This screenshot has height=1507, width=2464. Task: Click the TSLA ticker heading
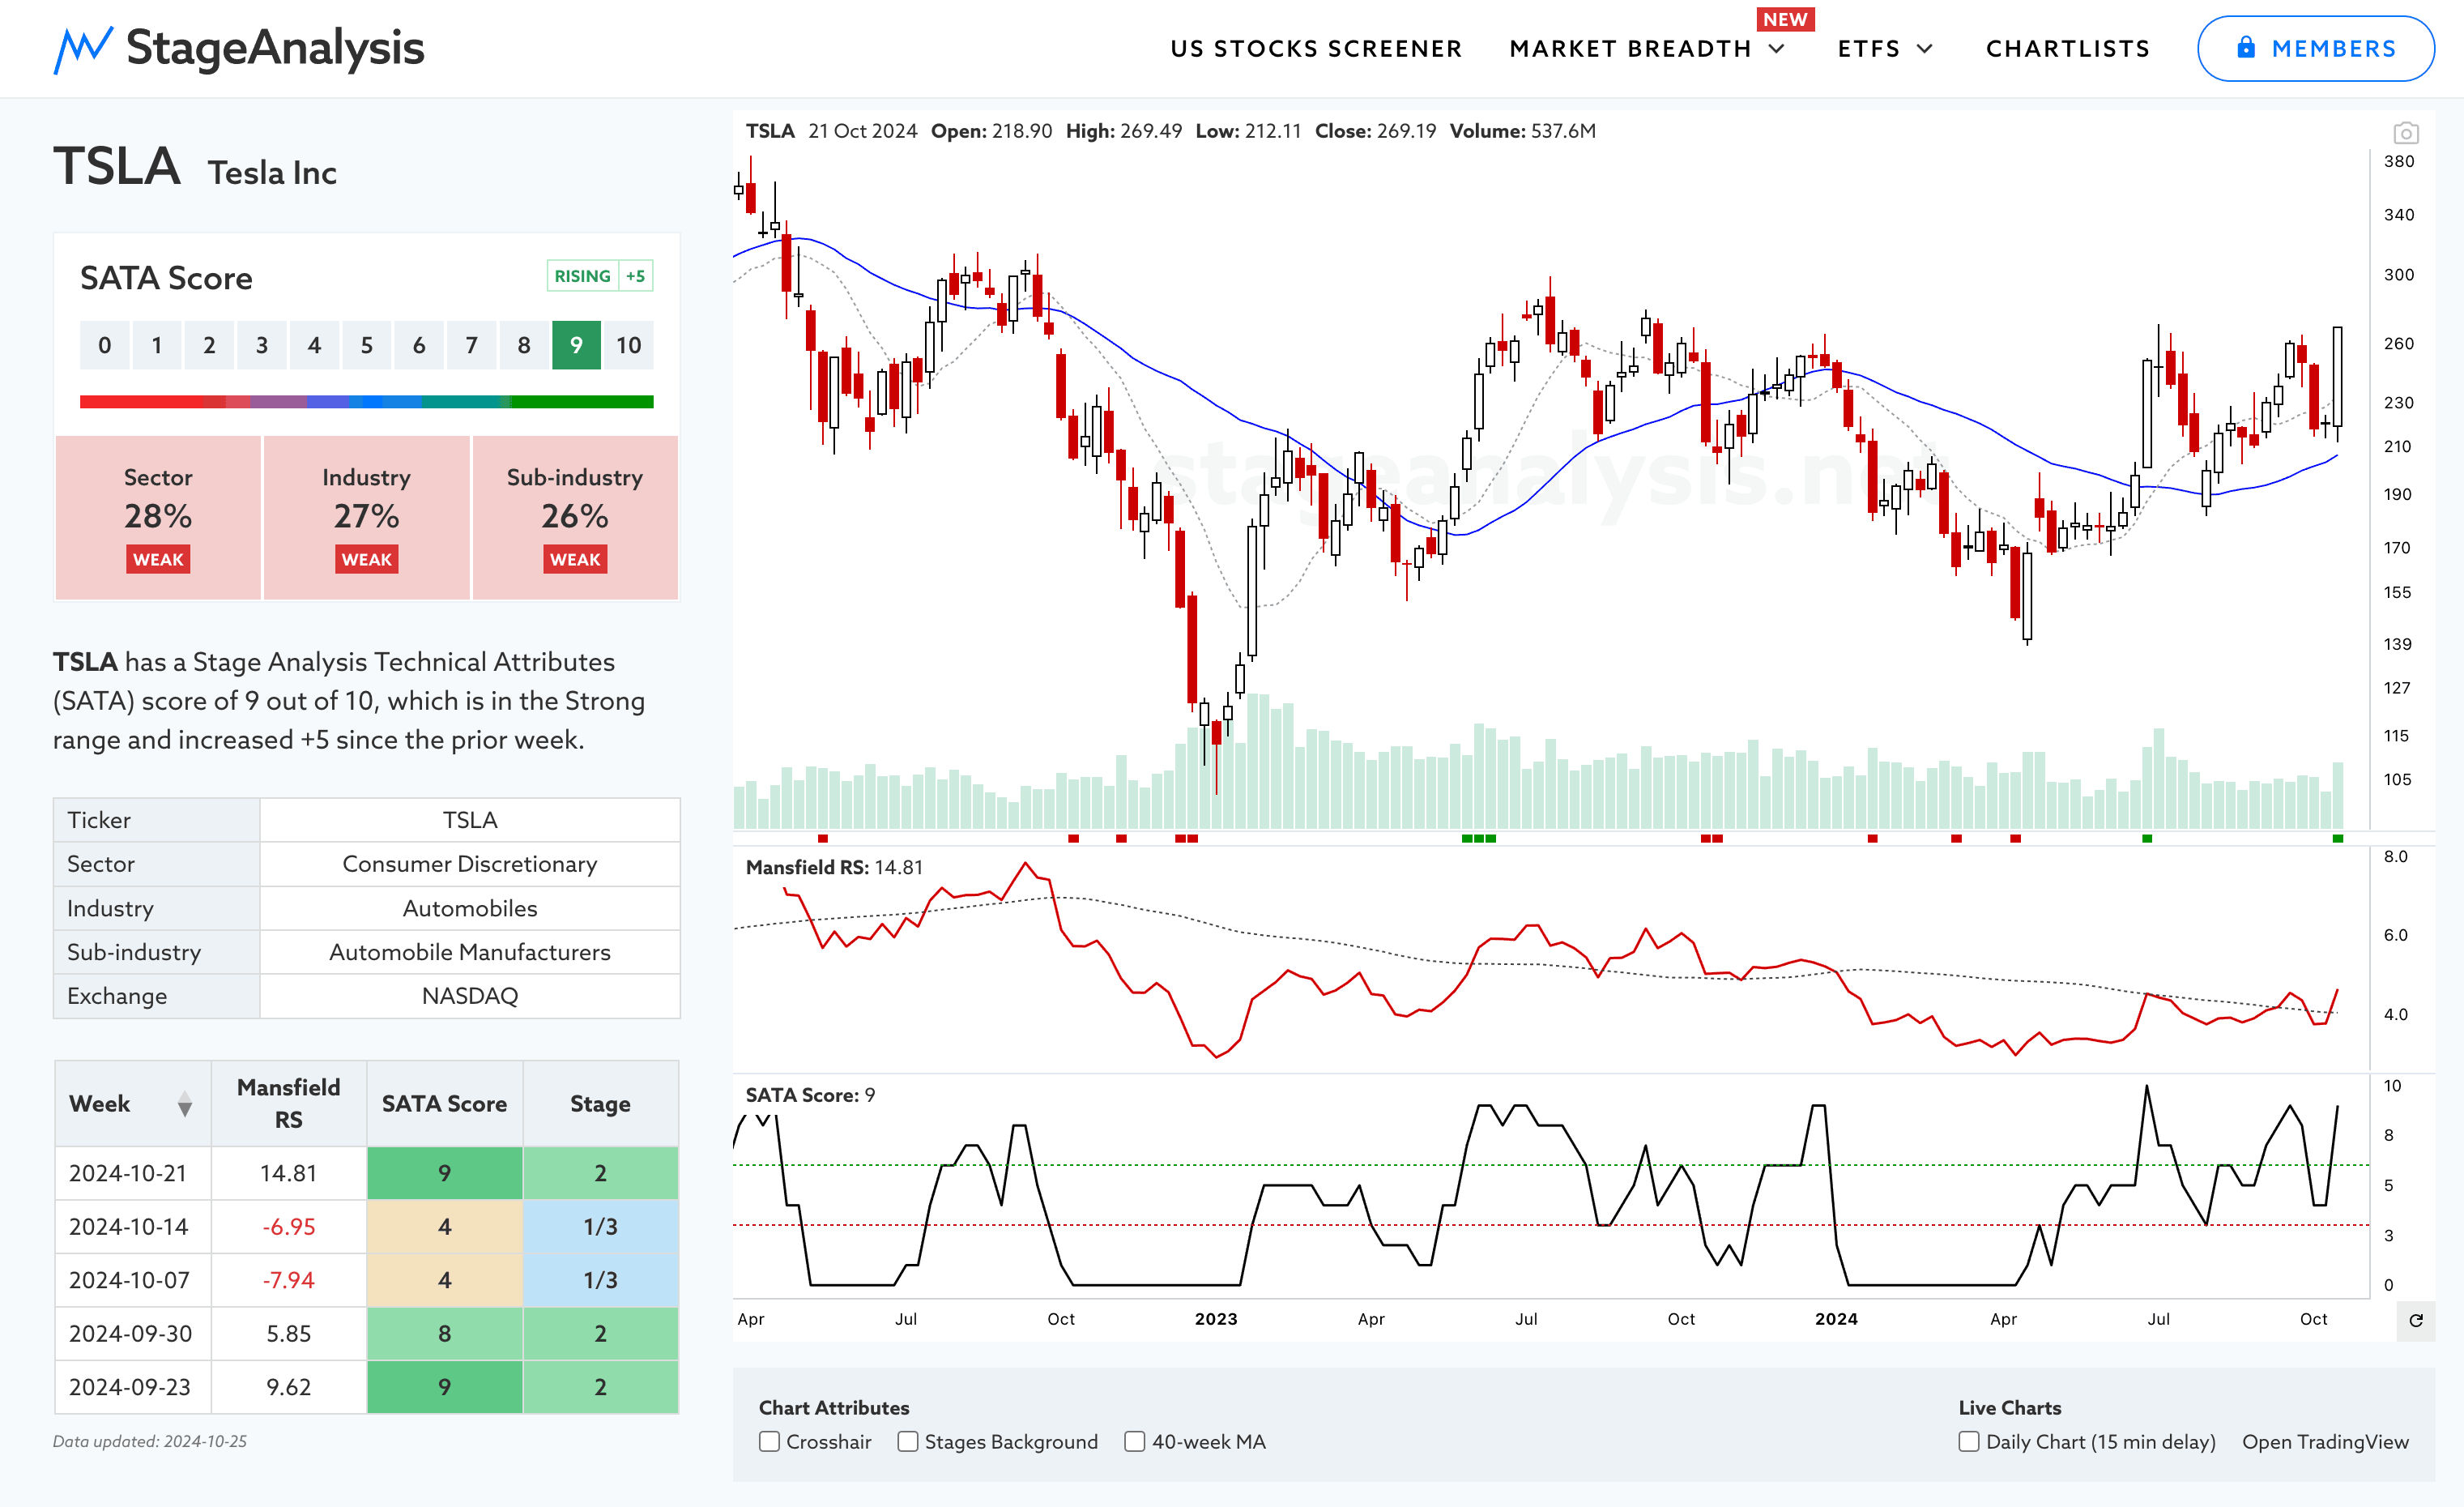pos(117,166)
